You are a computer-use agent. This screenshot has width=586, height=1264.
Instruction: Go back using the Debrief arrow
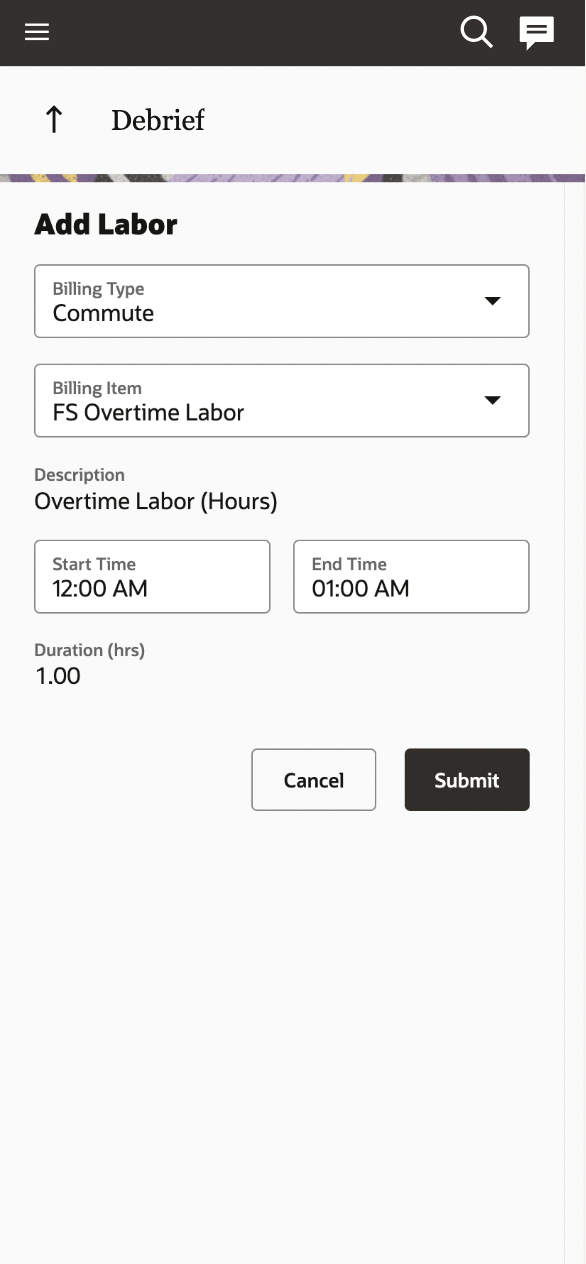coord(54,120)
